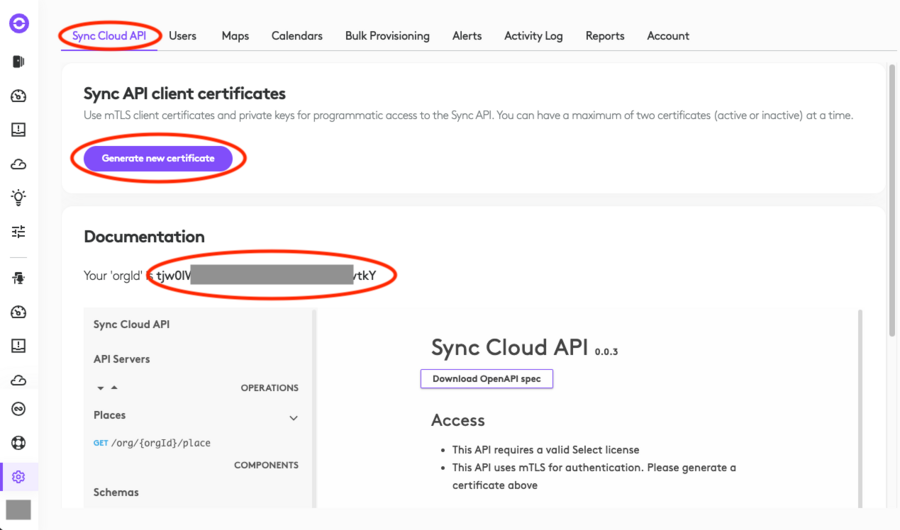Click the COMPONENTS section label
Screen dimensions: 900x530
[x=266, y=465]
